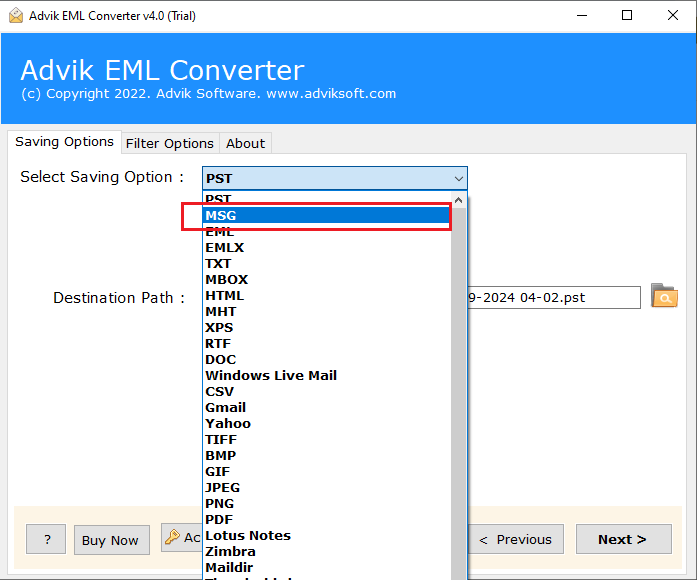The image size is (697, 580).
Task: Select TXT in the format list
Action: pyautogui.click(x=327, y=264)
